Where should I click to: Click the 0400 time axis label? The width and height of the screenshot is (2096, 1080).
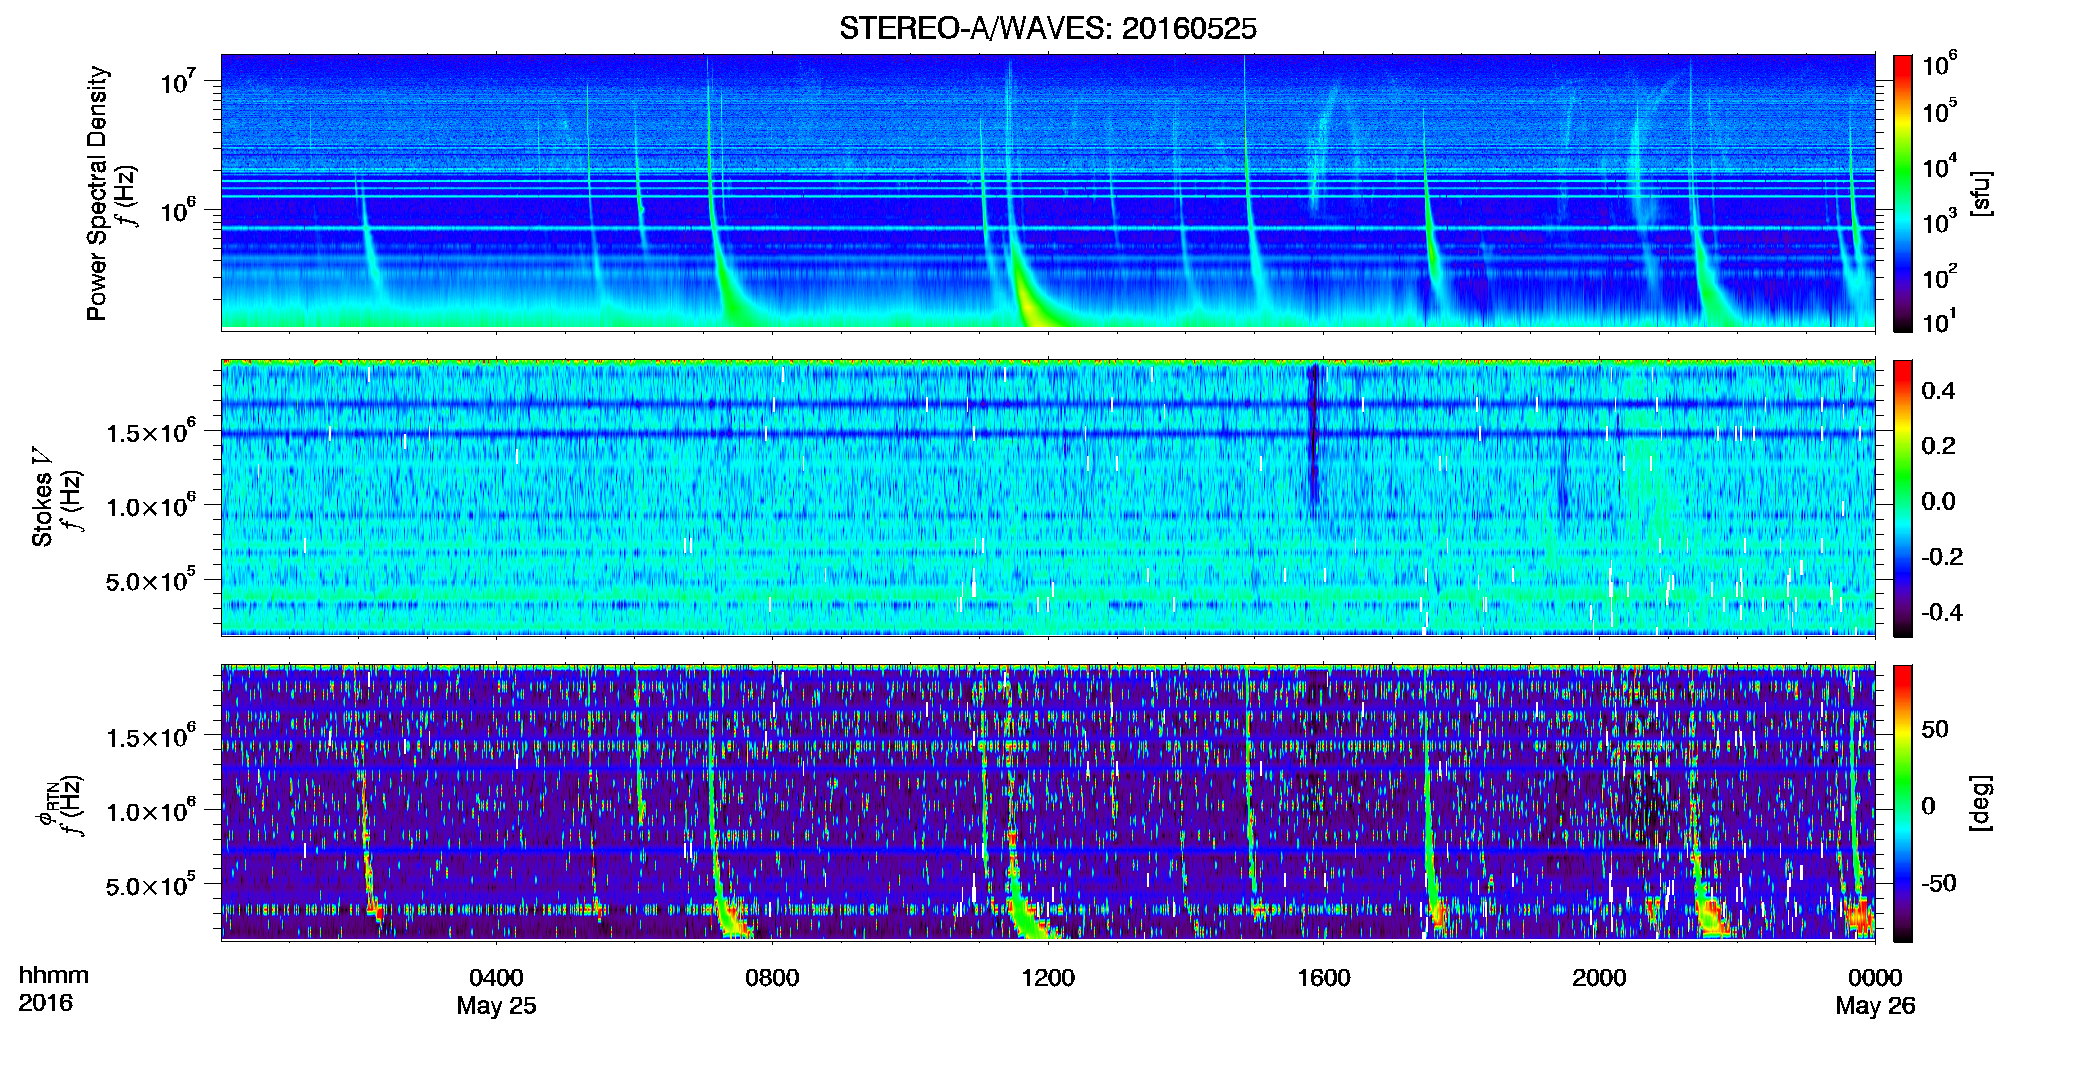pyautogui.click(x=496, y=978)
